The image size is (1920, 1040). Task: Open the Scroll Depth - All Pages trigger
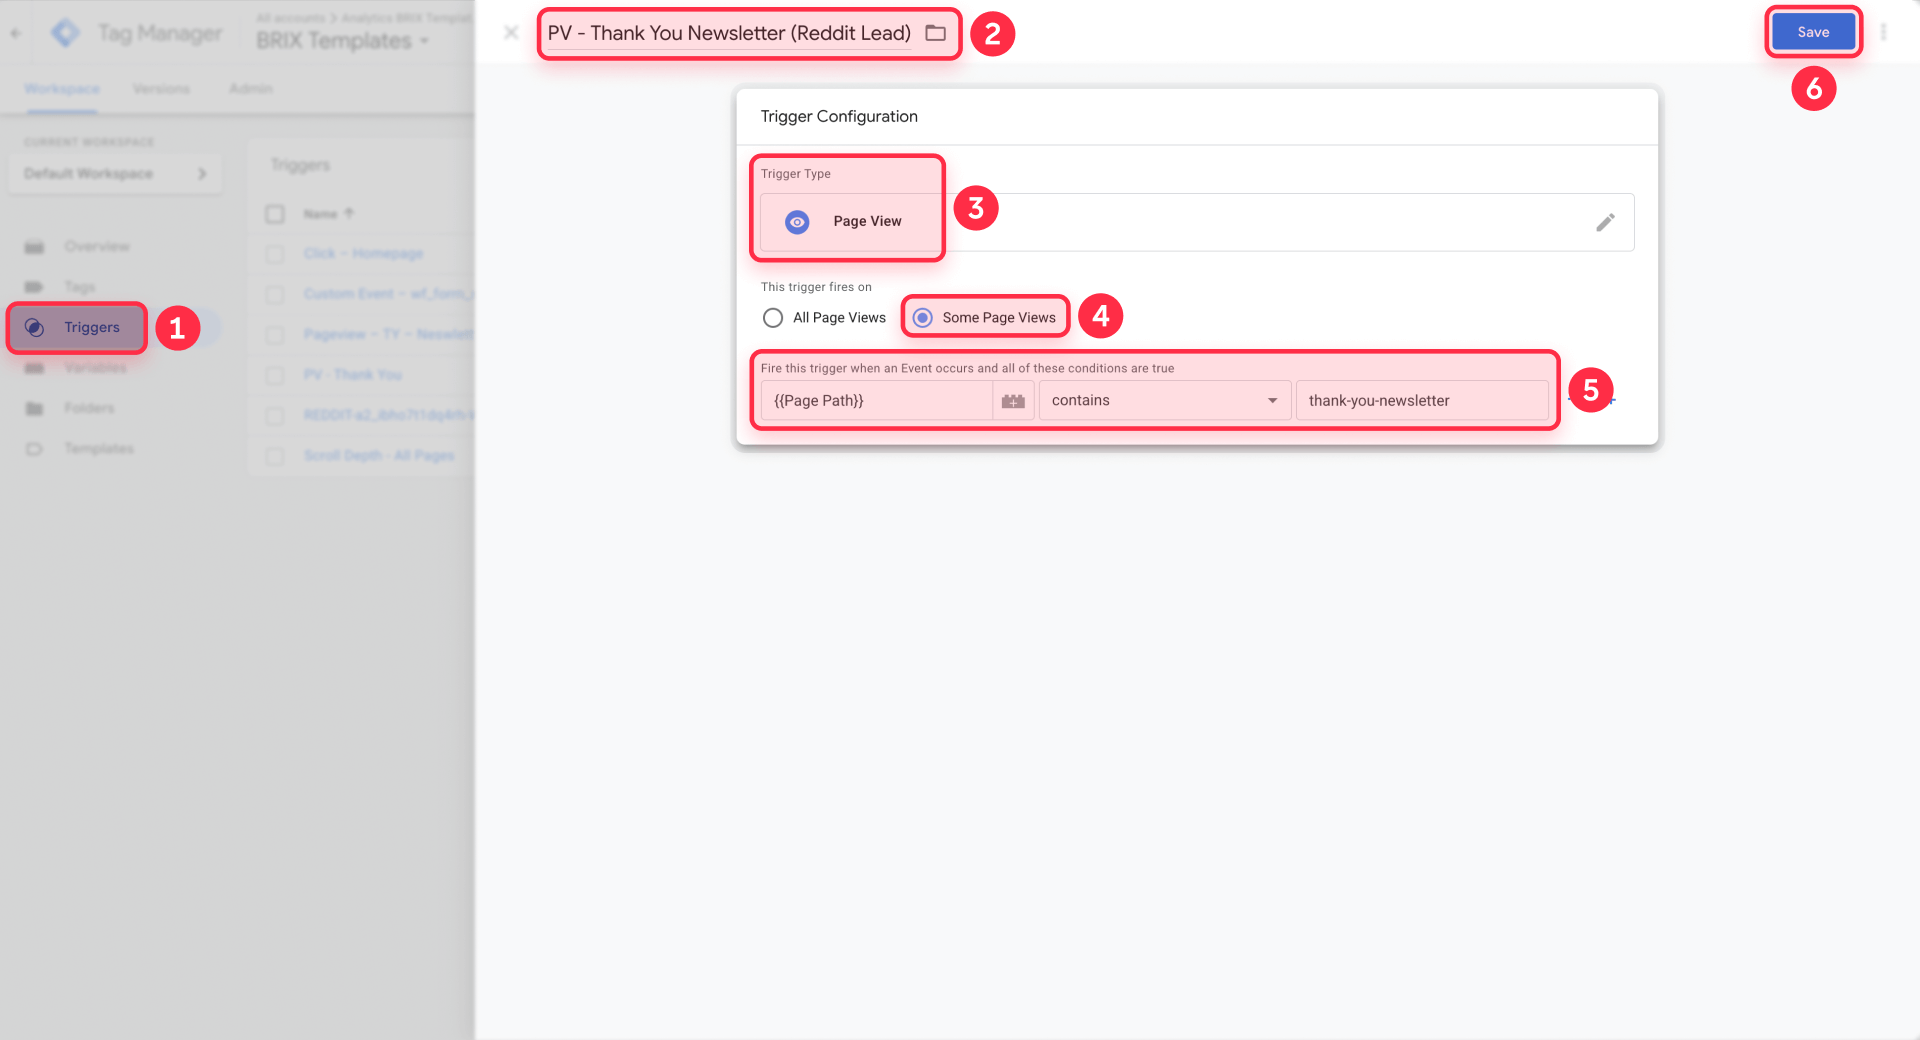click(x=379, y=455)
